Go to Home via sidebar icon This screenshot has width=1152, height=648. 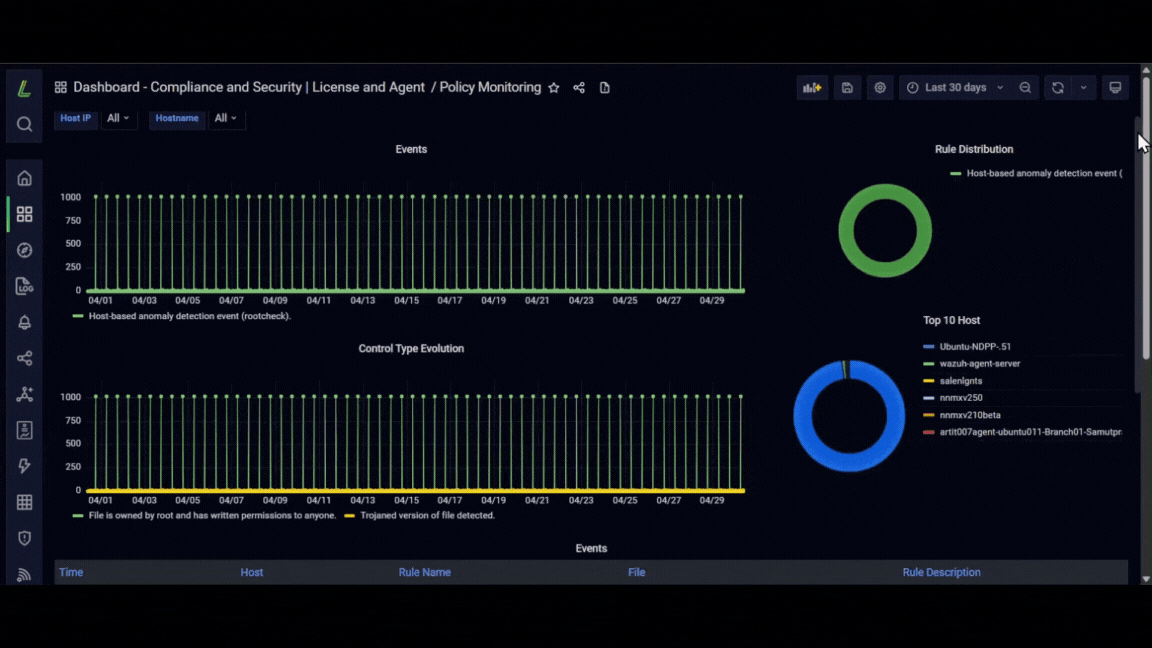click(24, 179)
